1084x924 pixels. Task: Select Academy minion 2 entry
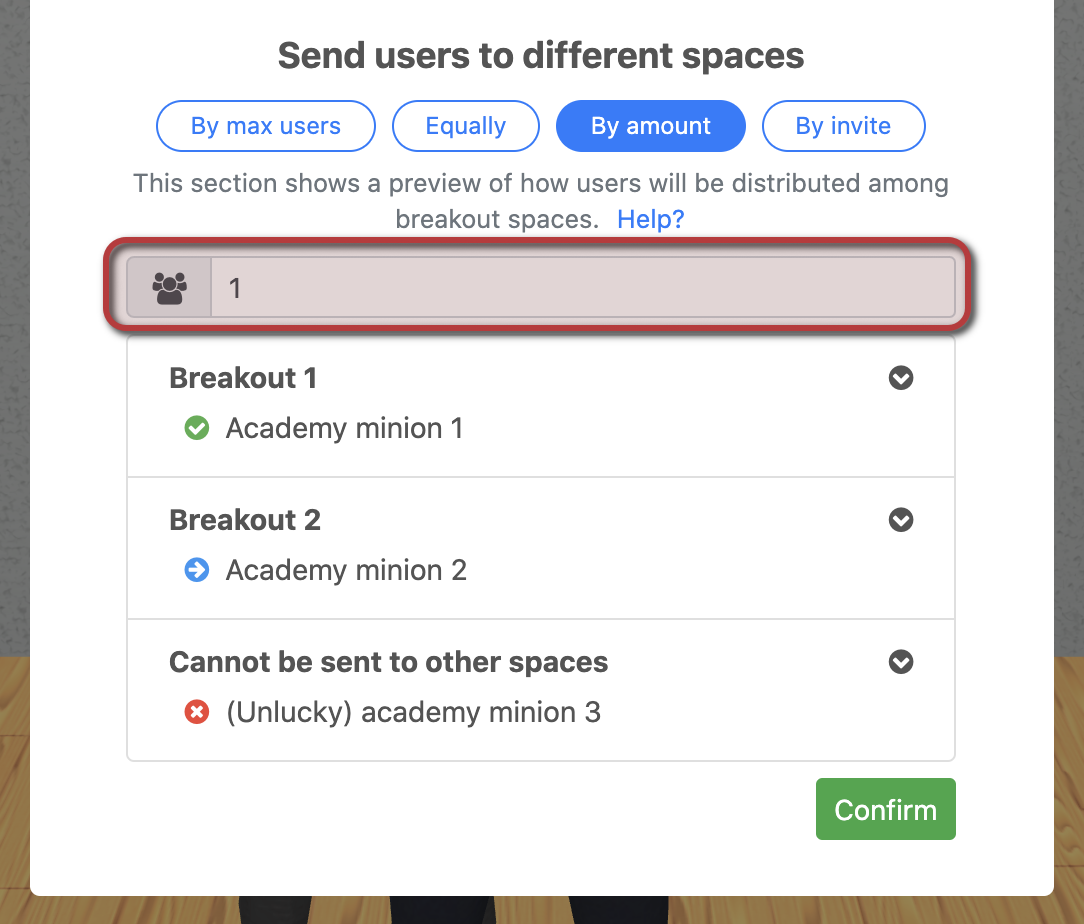pos(346,570)
